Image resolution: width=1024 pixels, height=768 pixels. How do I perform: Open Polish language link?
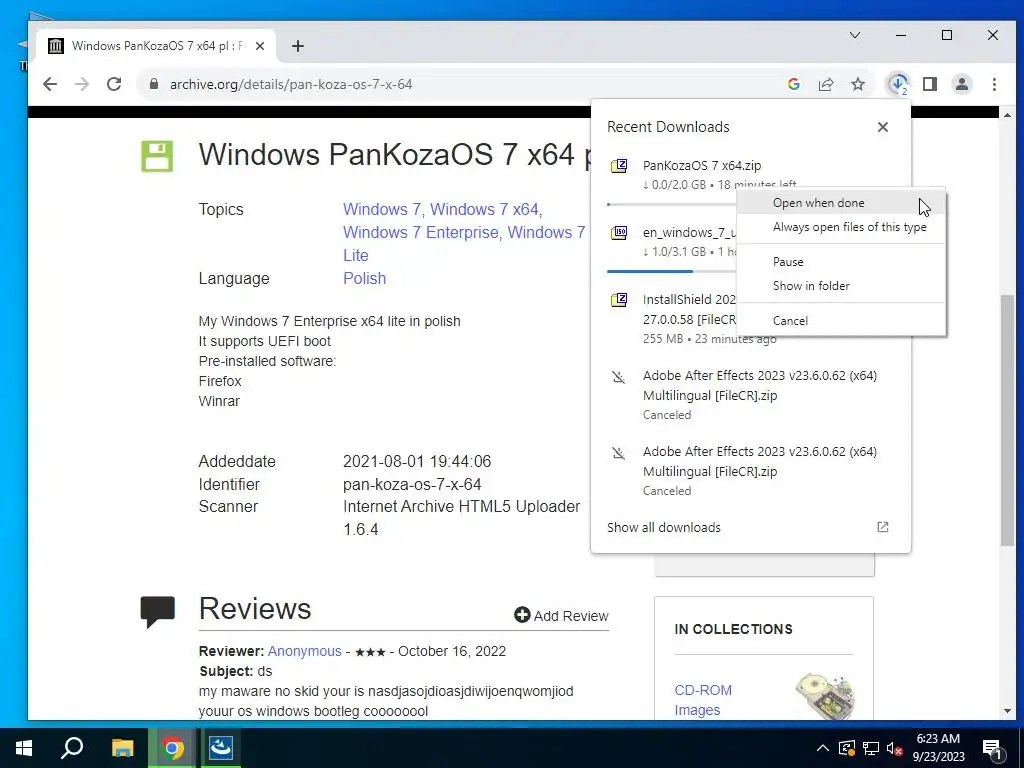coord(364,278)
